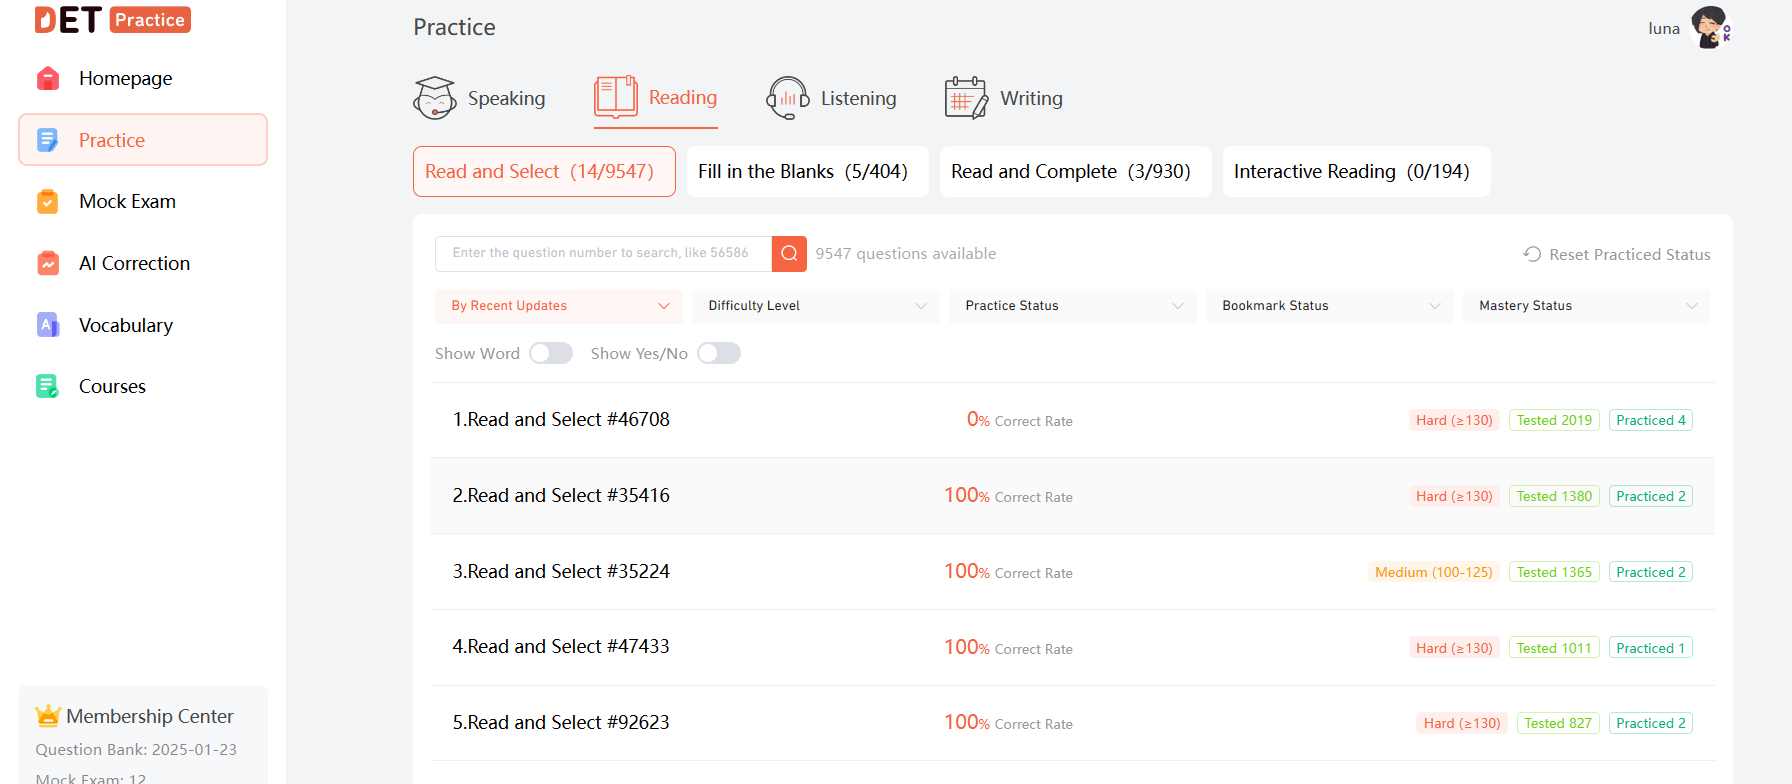Image resolution: width=1792 pixels, height=784 pixels.
Task: Open Membership Center
Action: click(x=150, y=716)
